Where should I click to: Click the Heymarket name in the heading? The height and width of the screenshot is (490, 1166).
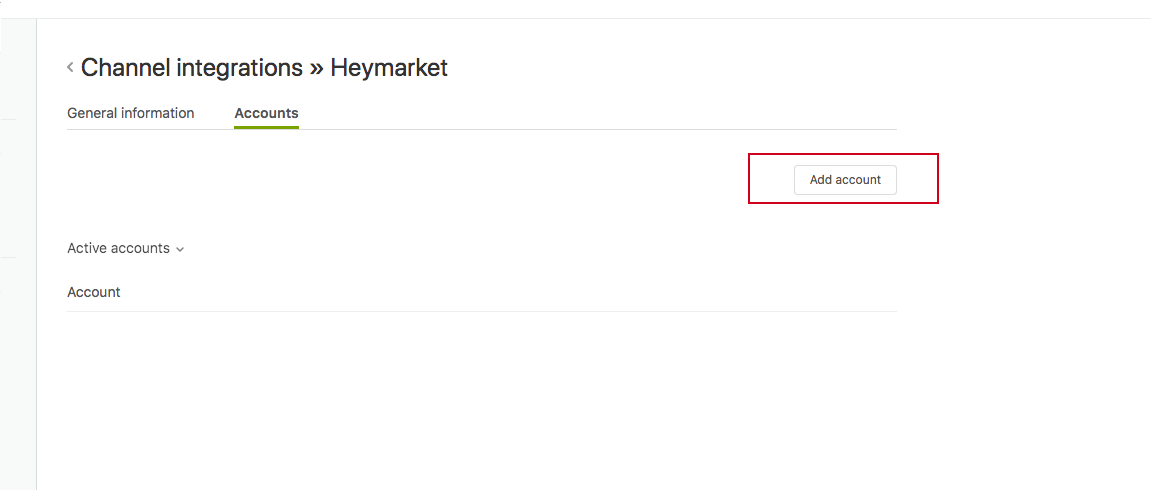click(x=389, y=68)
